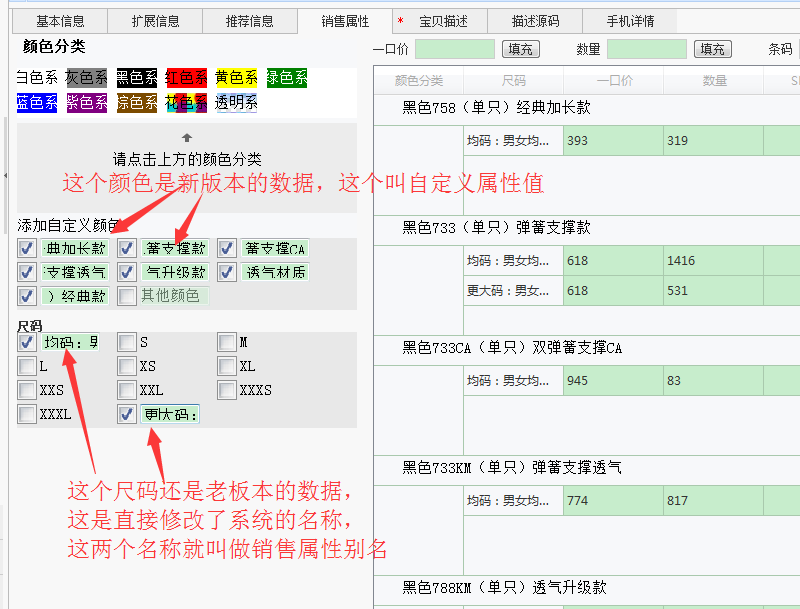This screenshot has height=609, width=800.
Task: Uncheck the 更大码 size checkbox
Action: pos(127,414)
